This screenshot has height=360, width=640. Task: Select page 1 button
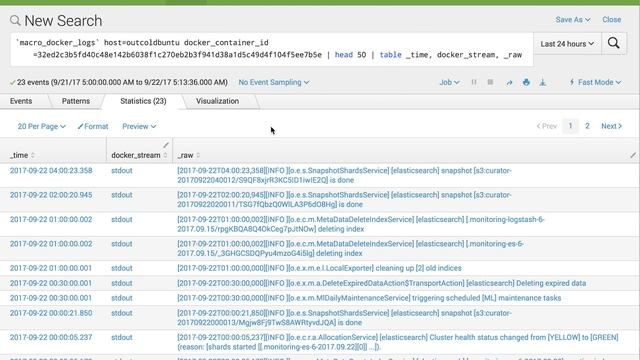click(x=570, y=126)
